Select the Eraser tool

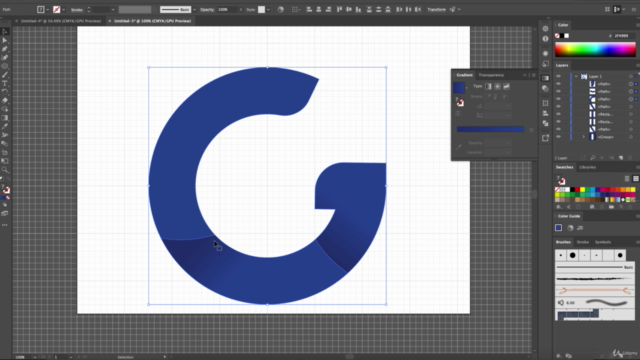click(5, 100)
